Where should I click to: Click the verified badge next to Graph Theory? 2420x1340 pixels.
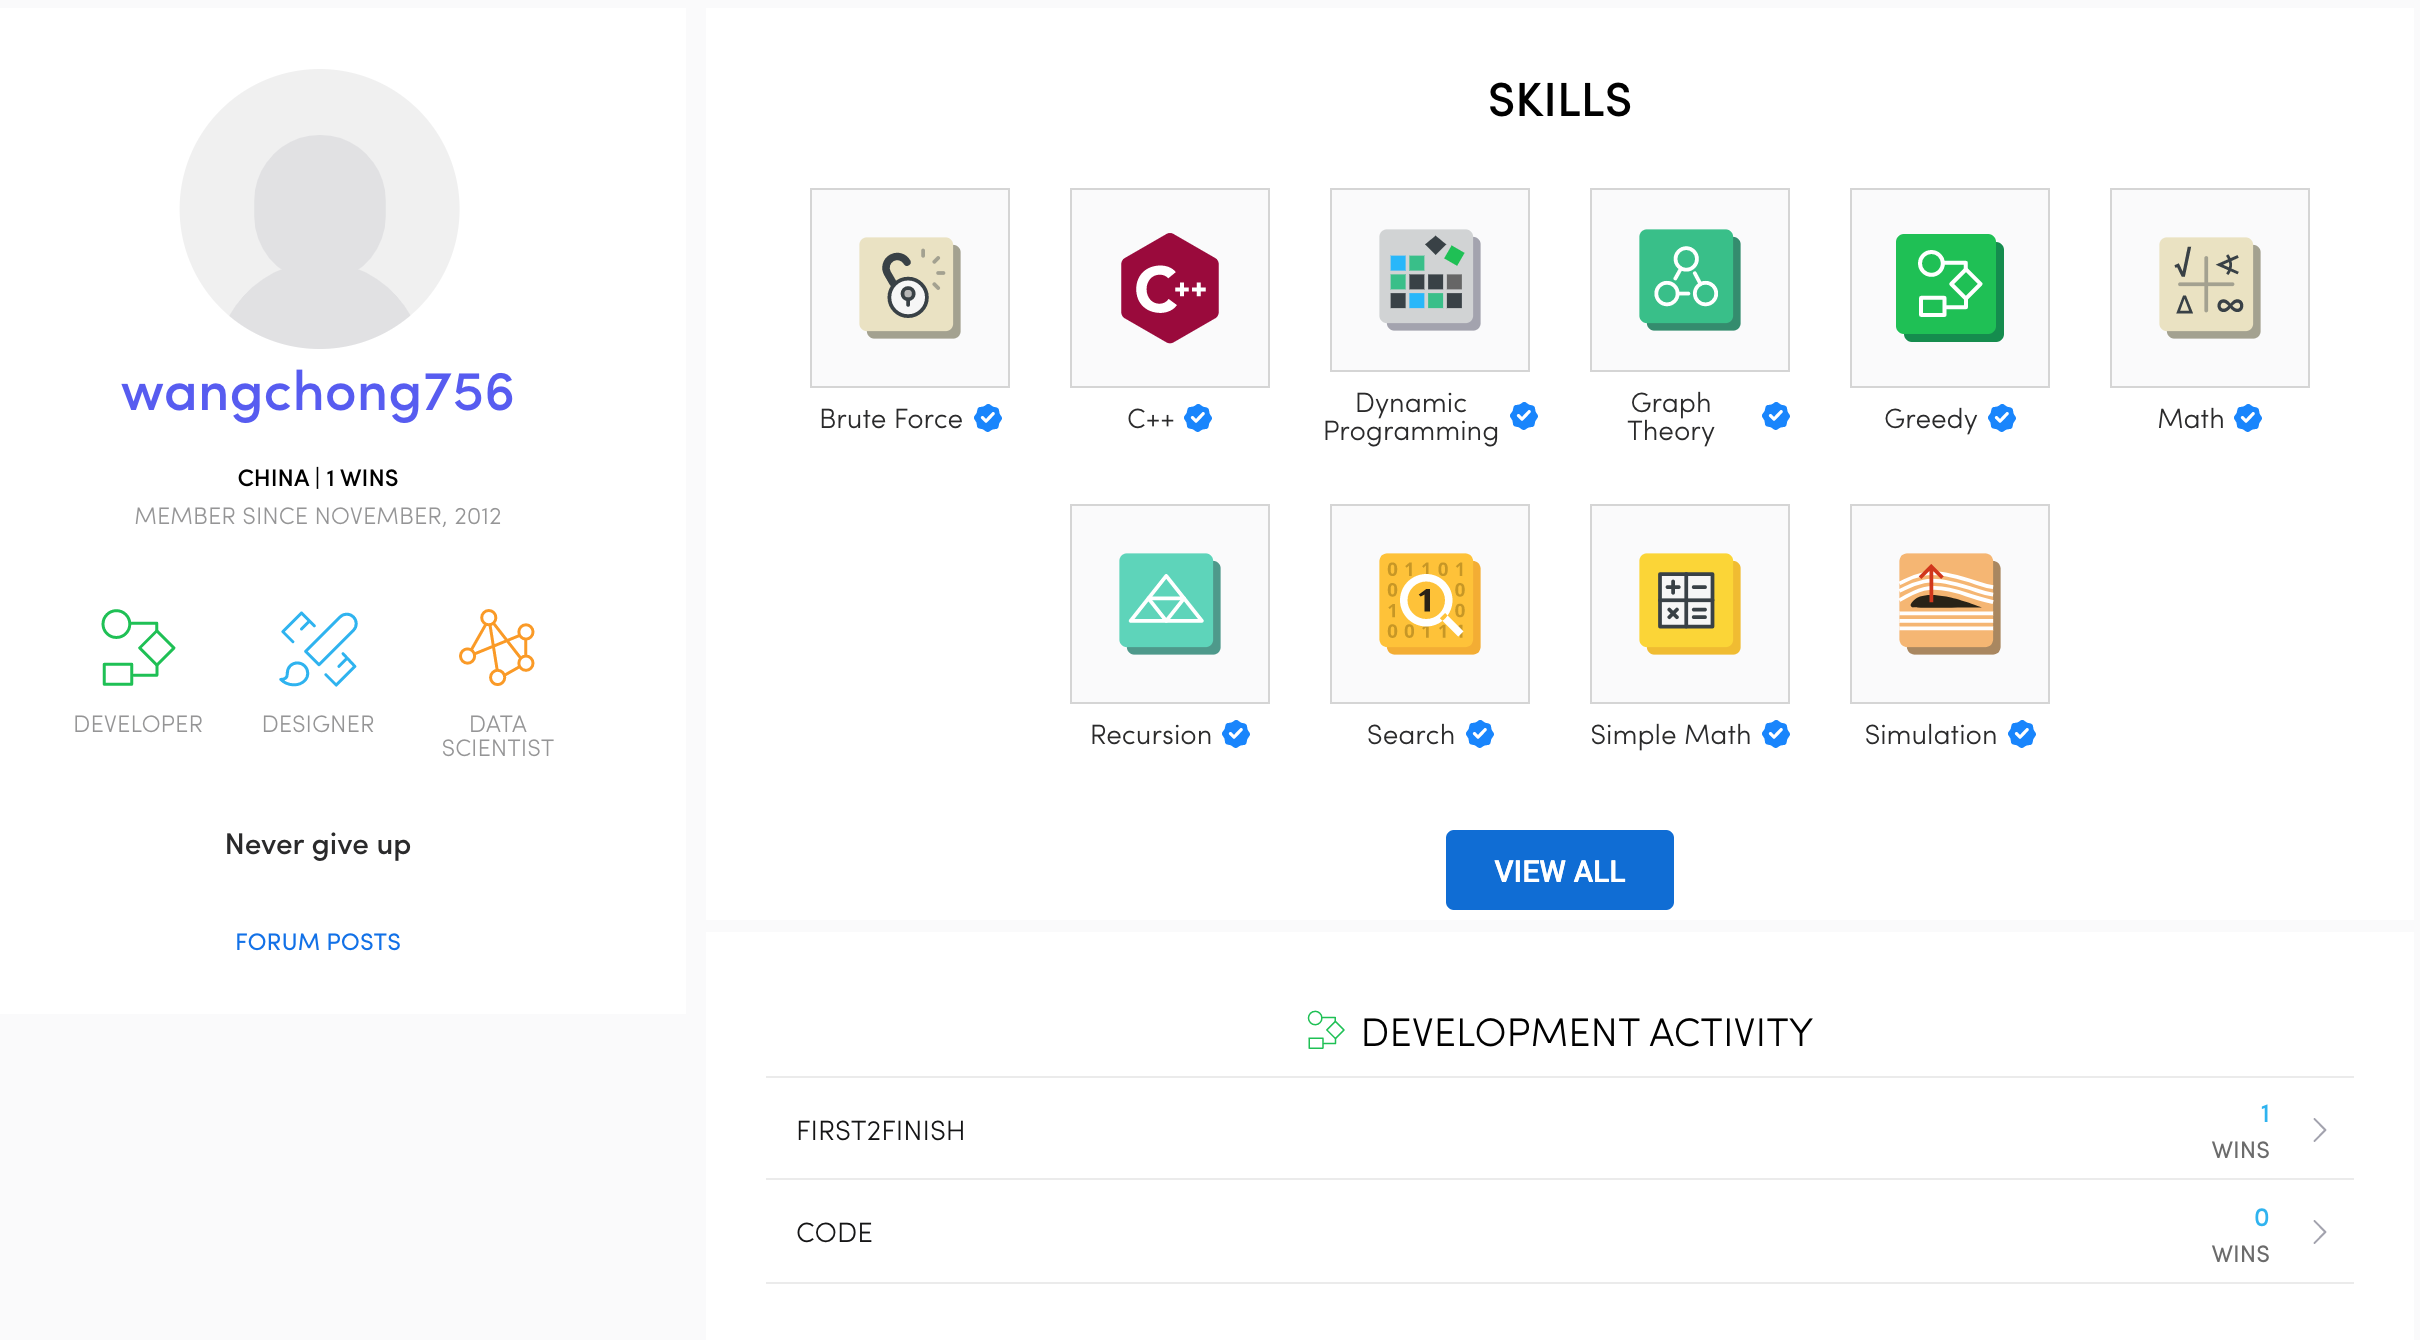click(x=1776, y=416)
